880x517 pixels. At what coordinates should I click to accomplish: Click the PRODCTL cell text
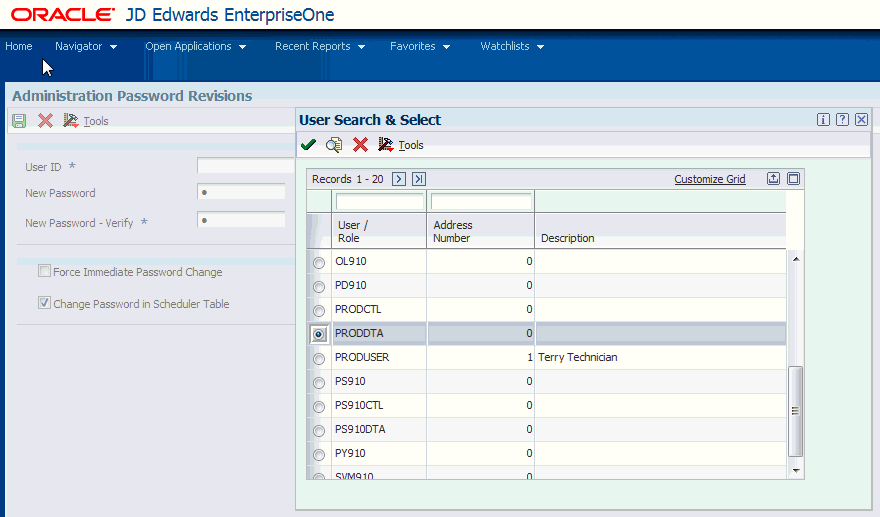point(358,309)
